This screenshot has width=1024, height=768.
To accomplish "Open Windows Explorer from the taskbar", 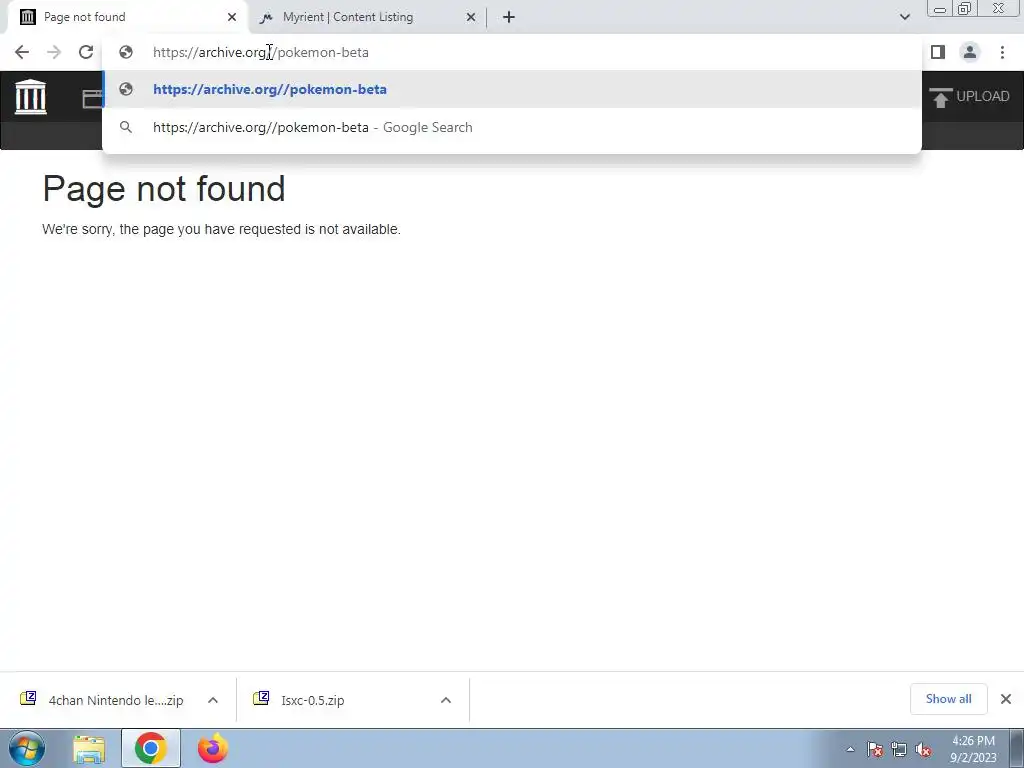I will click(89, 748).
